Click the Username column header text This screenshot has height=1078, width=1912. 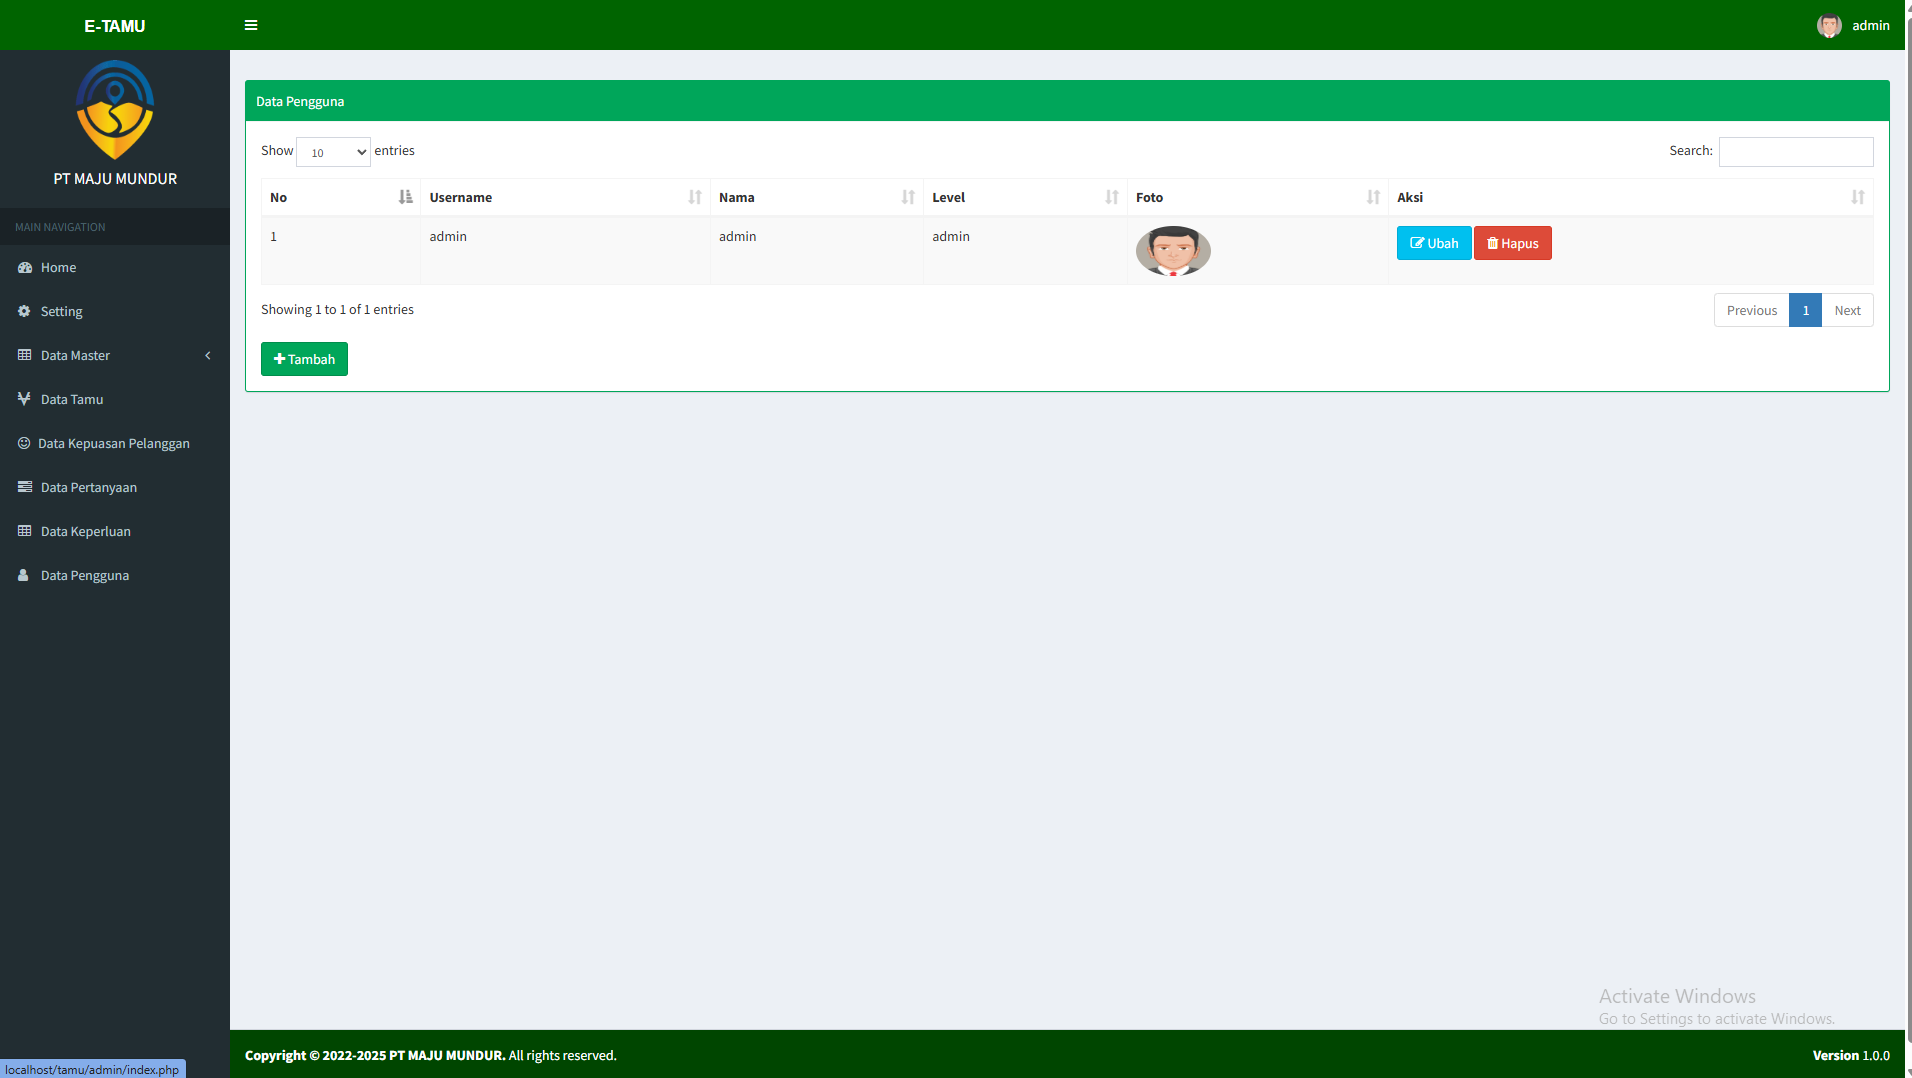pos(460,197)
